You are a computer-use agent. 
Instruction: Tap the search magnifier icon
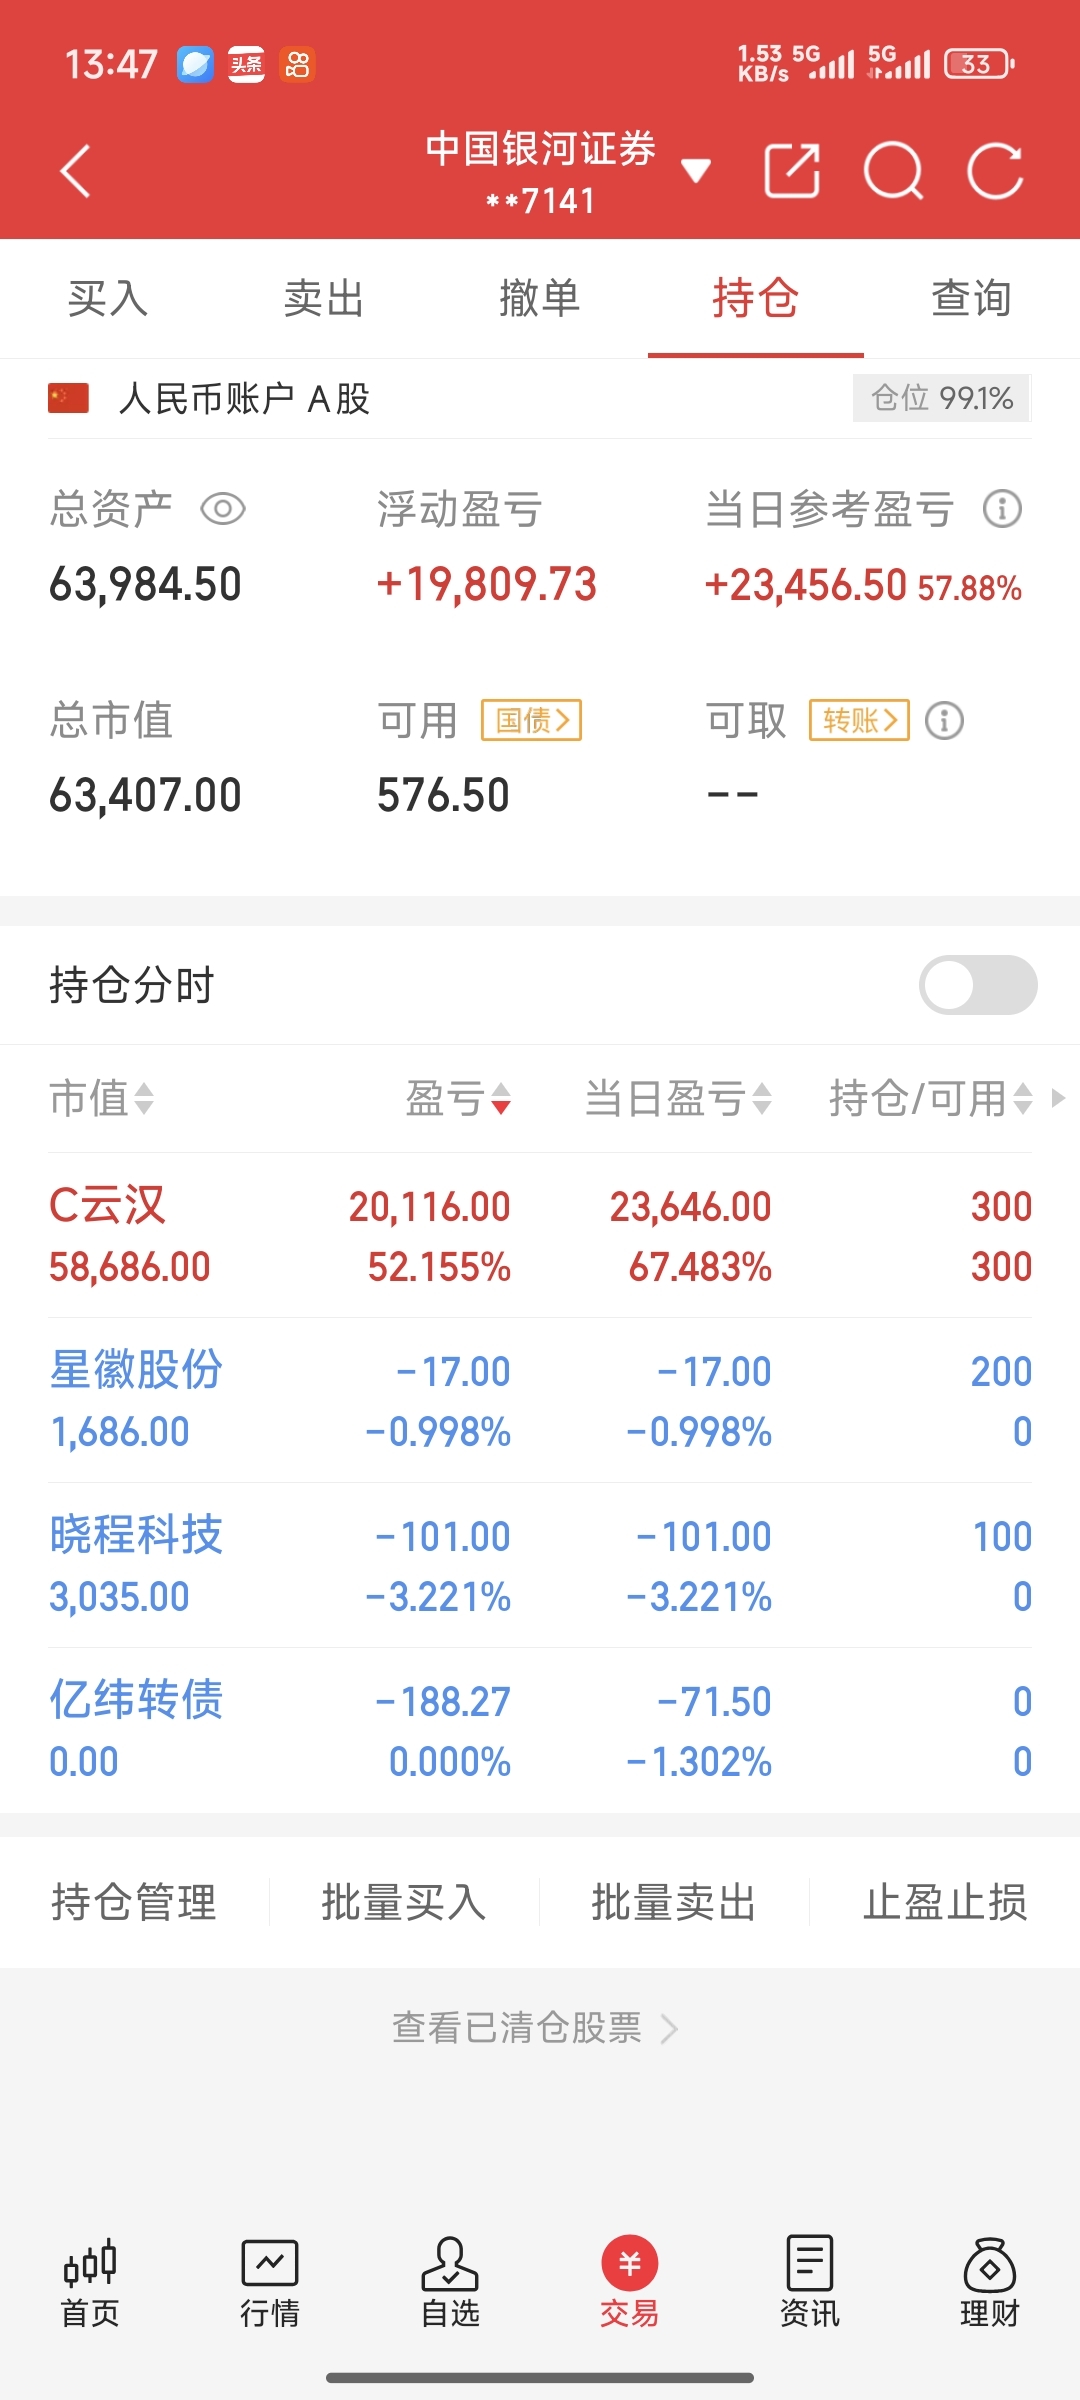tap(893, 171)
